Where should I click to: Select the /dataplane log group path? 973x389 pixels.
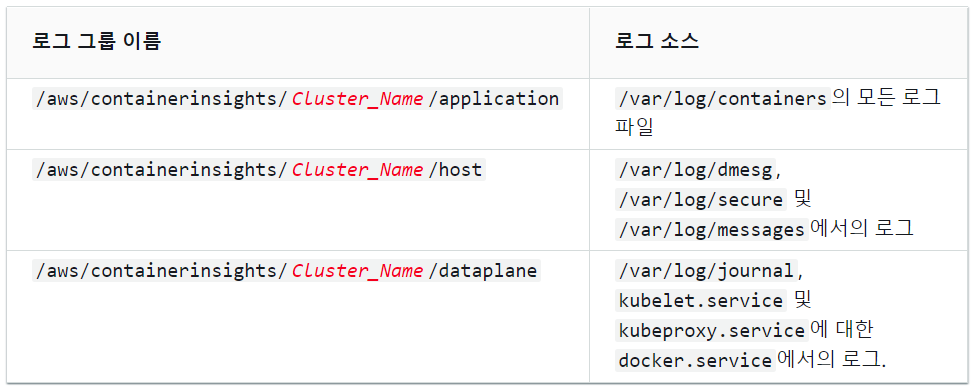286,271
